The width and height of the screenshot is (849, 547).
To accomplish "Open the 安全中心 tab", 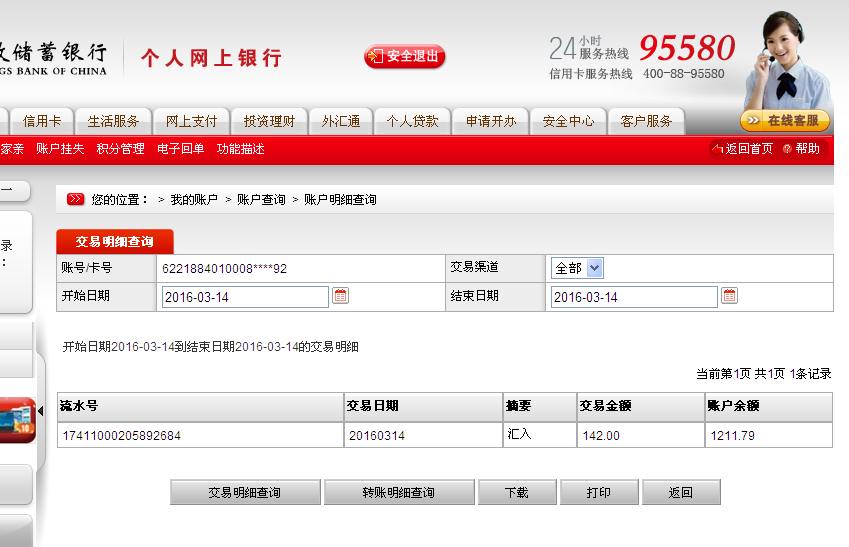I will [x=568, y=121].
